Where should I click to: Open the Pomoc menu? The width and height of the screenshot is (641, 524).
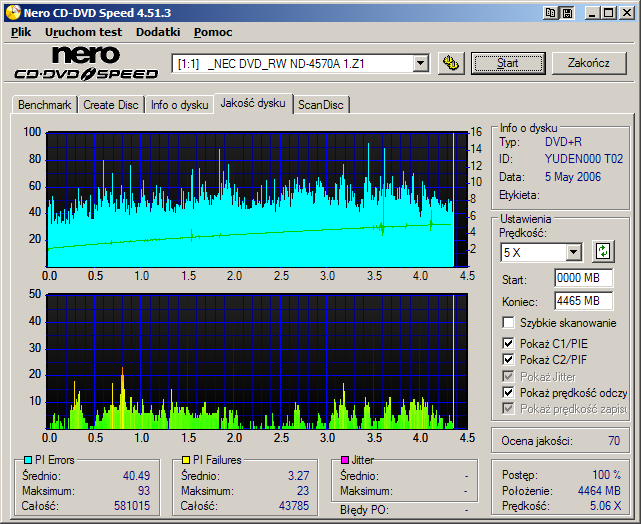pos(213,32)
